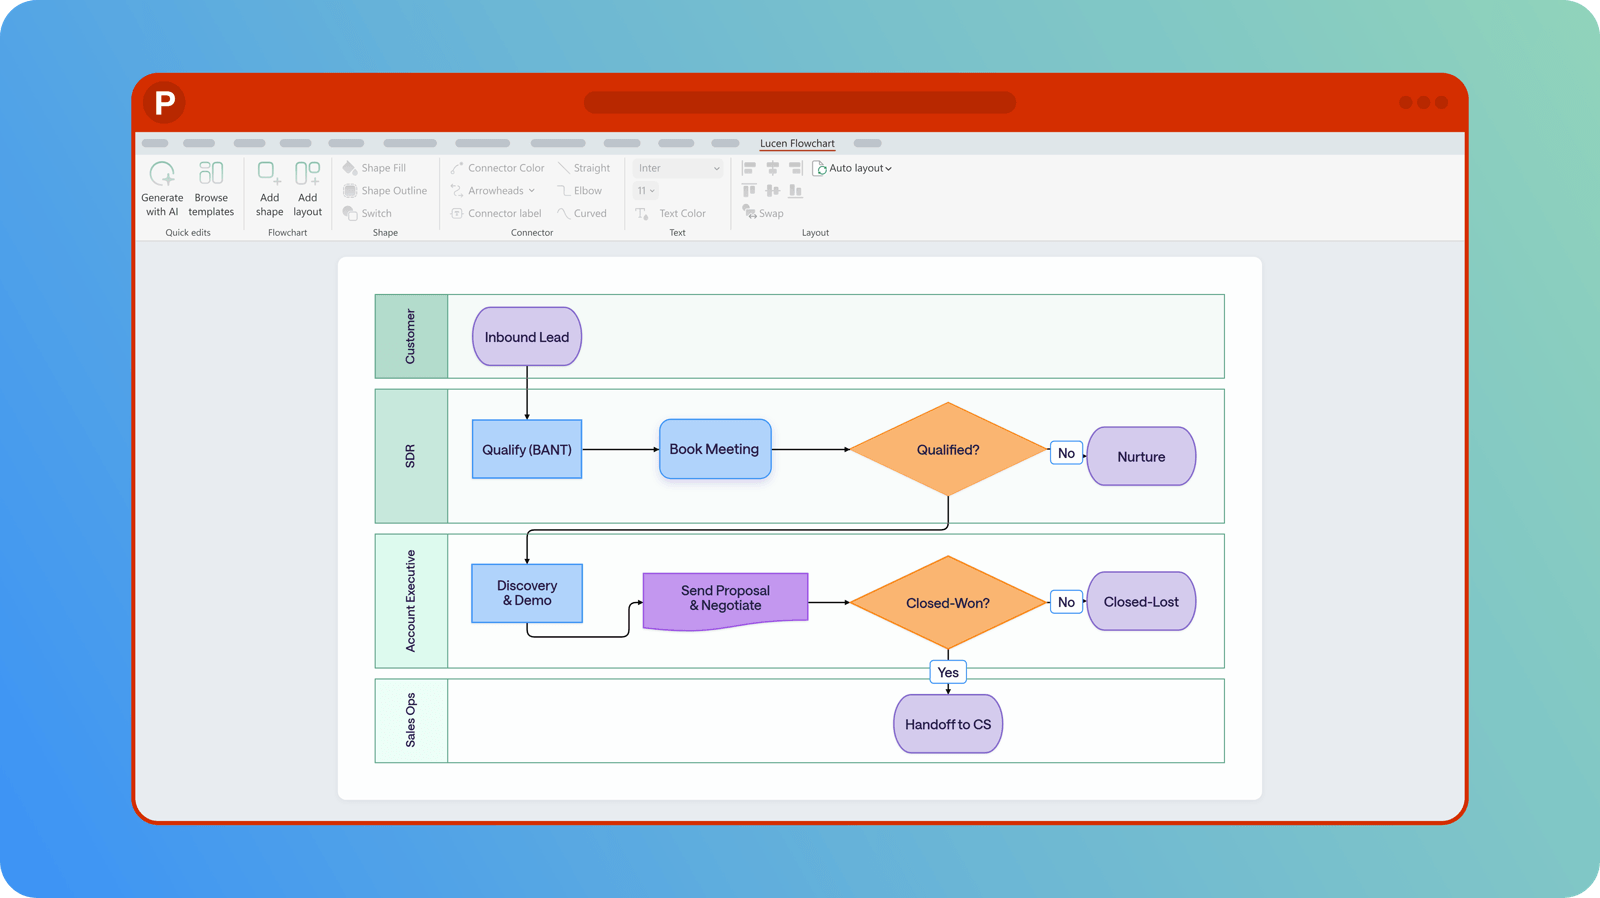Image resolution: width=1600 pixels, height=898 pixels.
Task: Click the No label beside Closed-Lost
Action: [1066, 602]
